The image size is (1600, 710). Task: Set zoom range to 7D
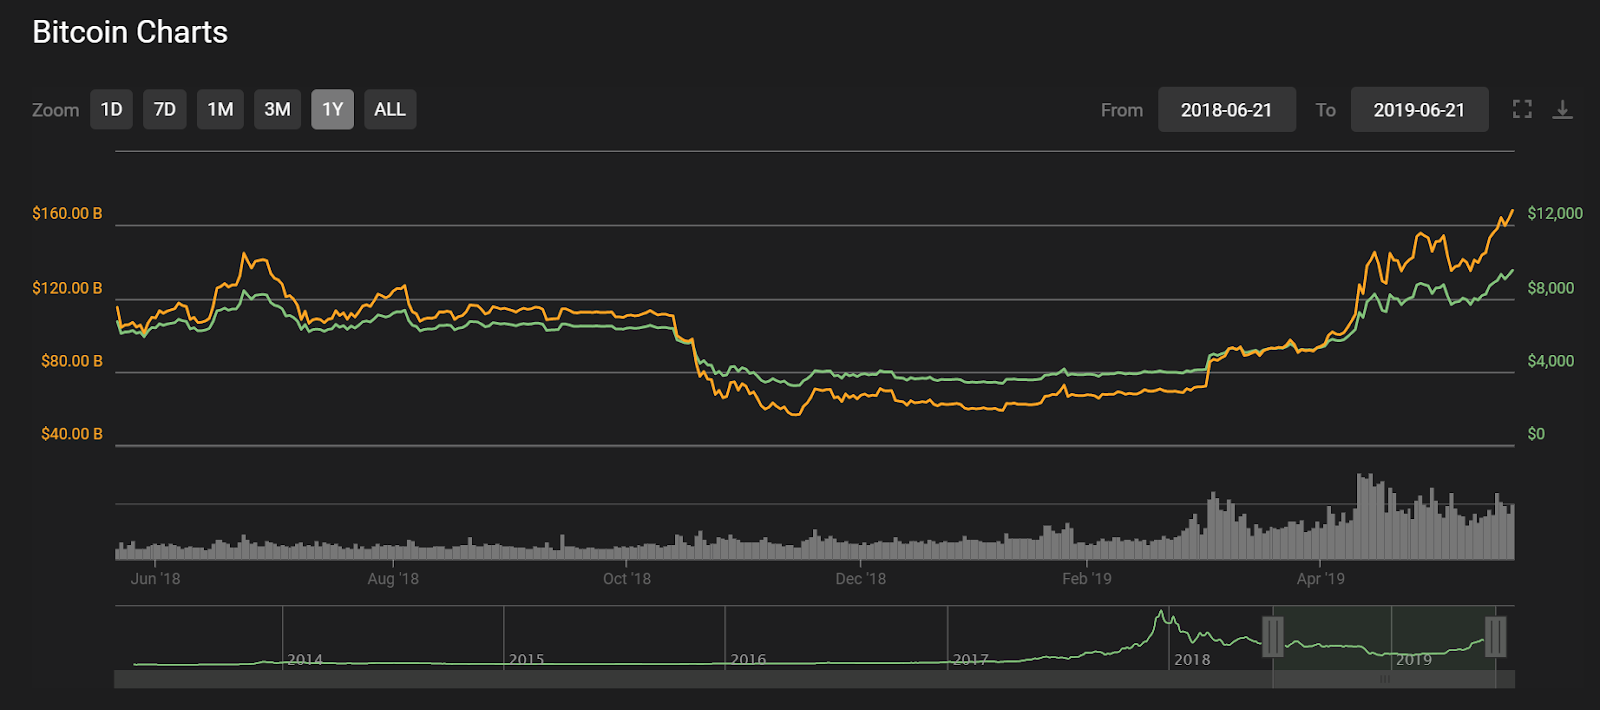coord(165,109)
